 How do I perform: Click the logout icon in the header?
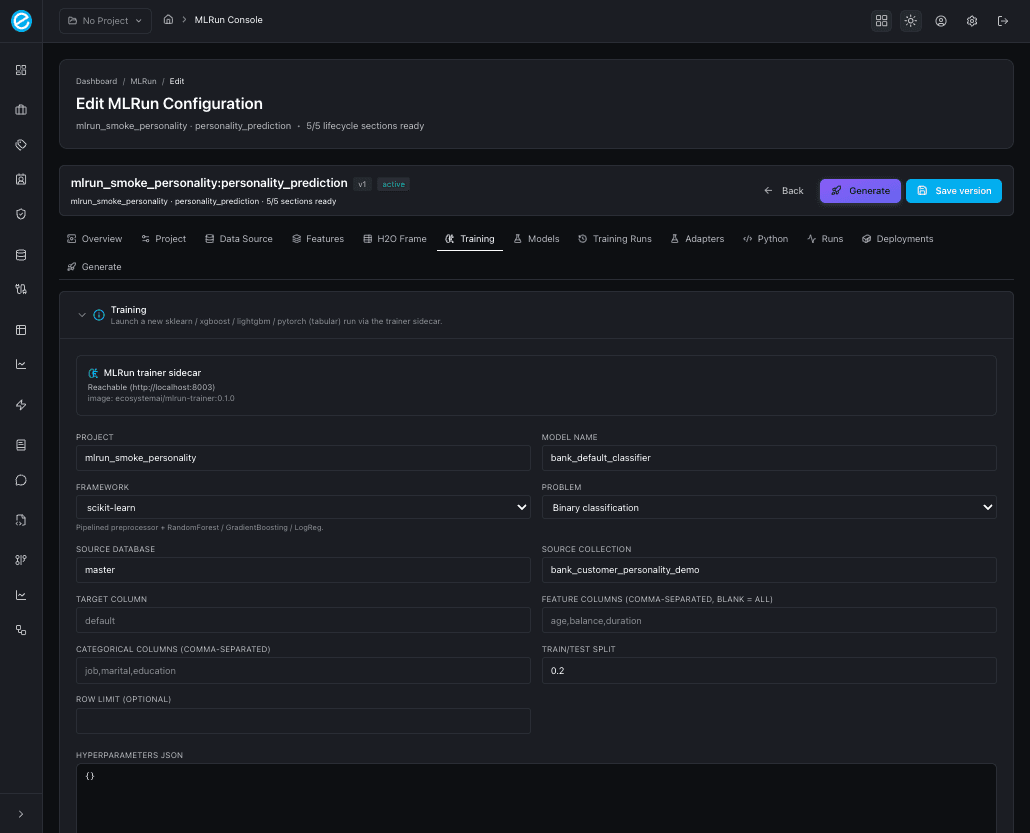click(x=1003, y=20)
